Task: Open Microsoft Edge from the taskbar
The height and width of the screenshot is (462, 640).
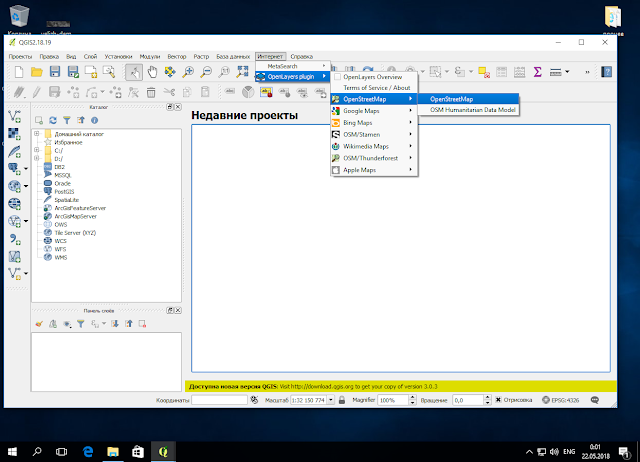Action: (x=88, y=451)
